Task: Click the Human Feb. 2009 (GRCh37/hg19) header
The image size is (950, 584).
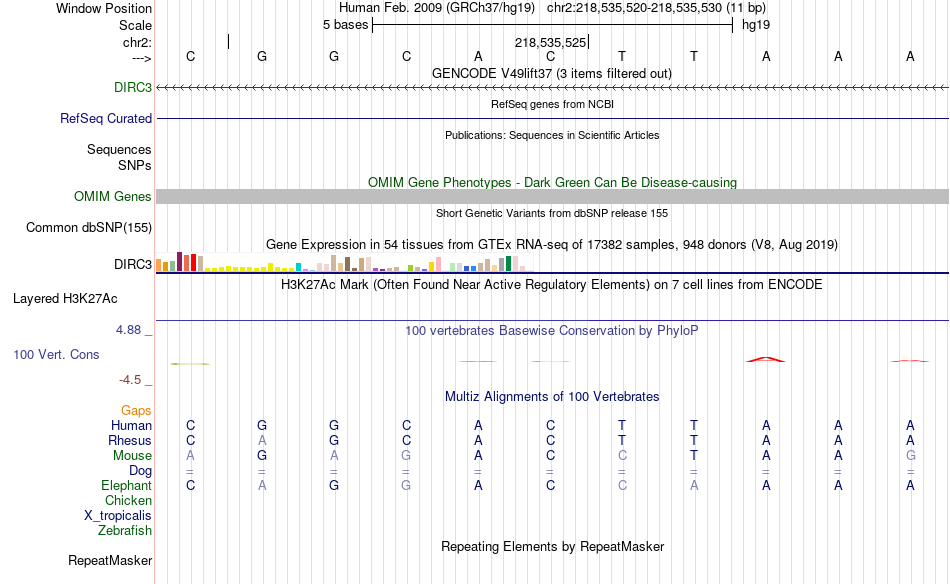Action: coord(437,8)
